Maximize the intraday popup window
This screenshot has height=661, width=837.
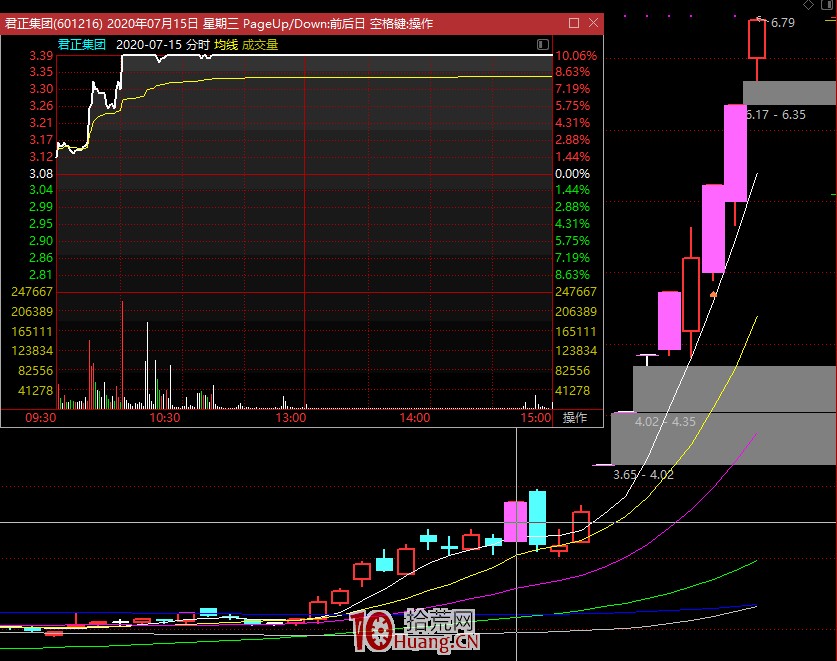click(x=574, y=23)
